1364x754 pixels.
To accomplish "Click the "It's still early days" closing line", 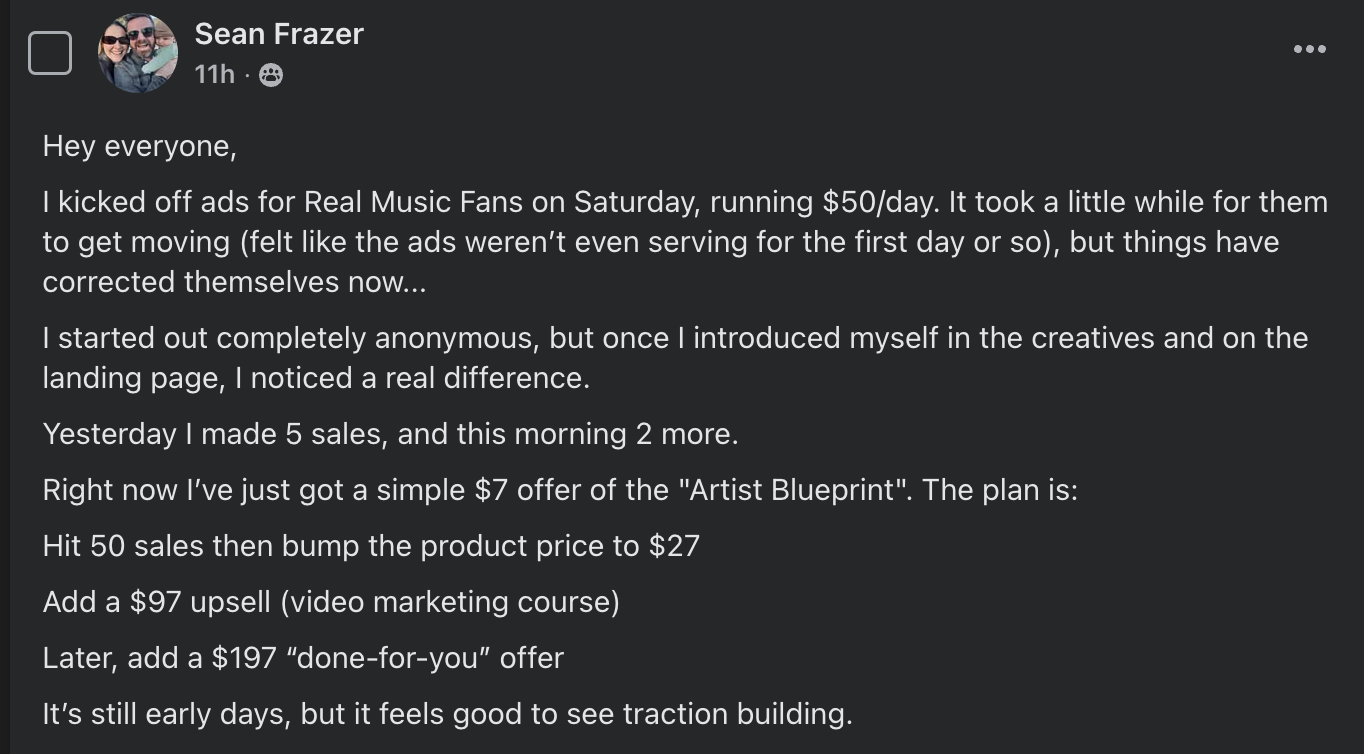I will 447,714.
